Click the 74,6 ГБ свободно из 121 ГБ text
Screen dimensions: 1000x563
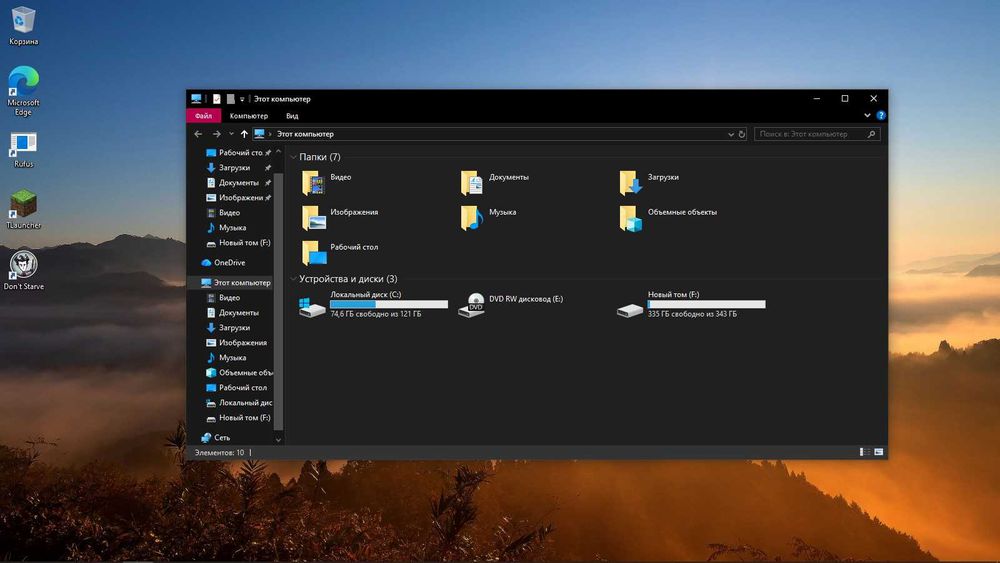click(x=376, y=314)
